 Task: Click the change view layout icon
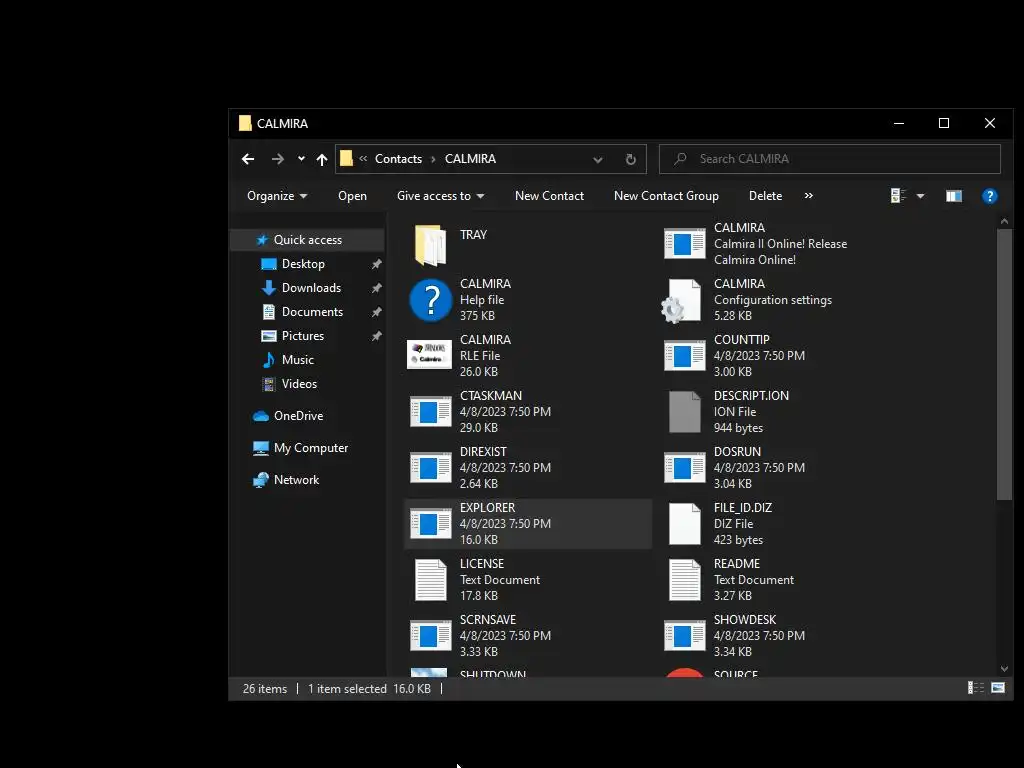click(x=899, y=196)
